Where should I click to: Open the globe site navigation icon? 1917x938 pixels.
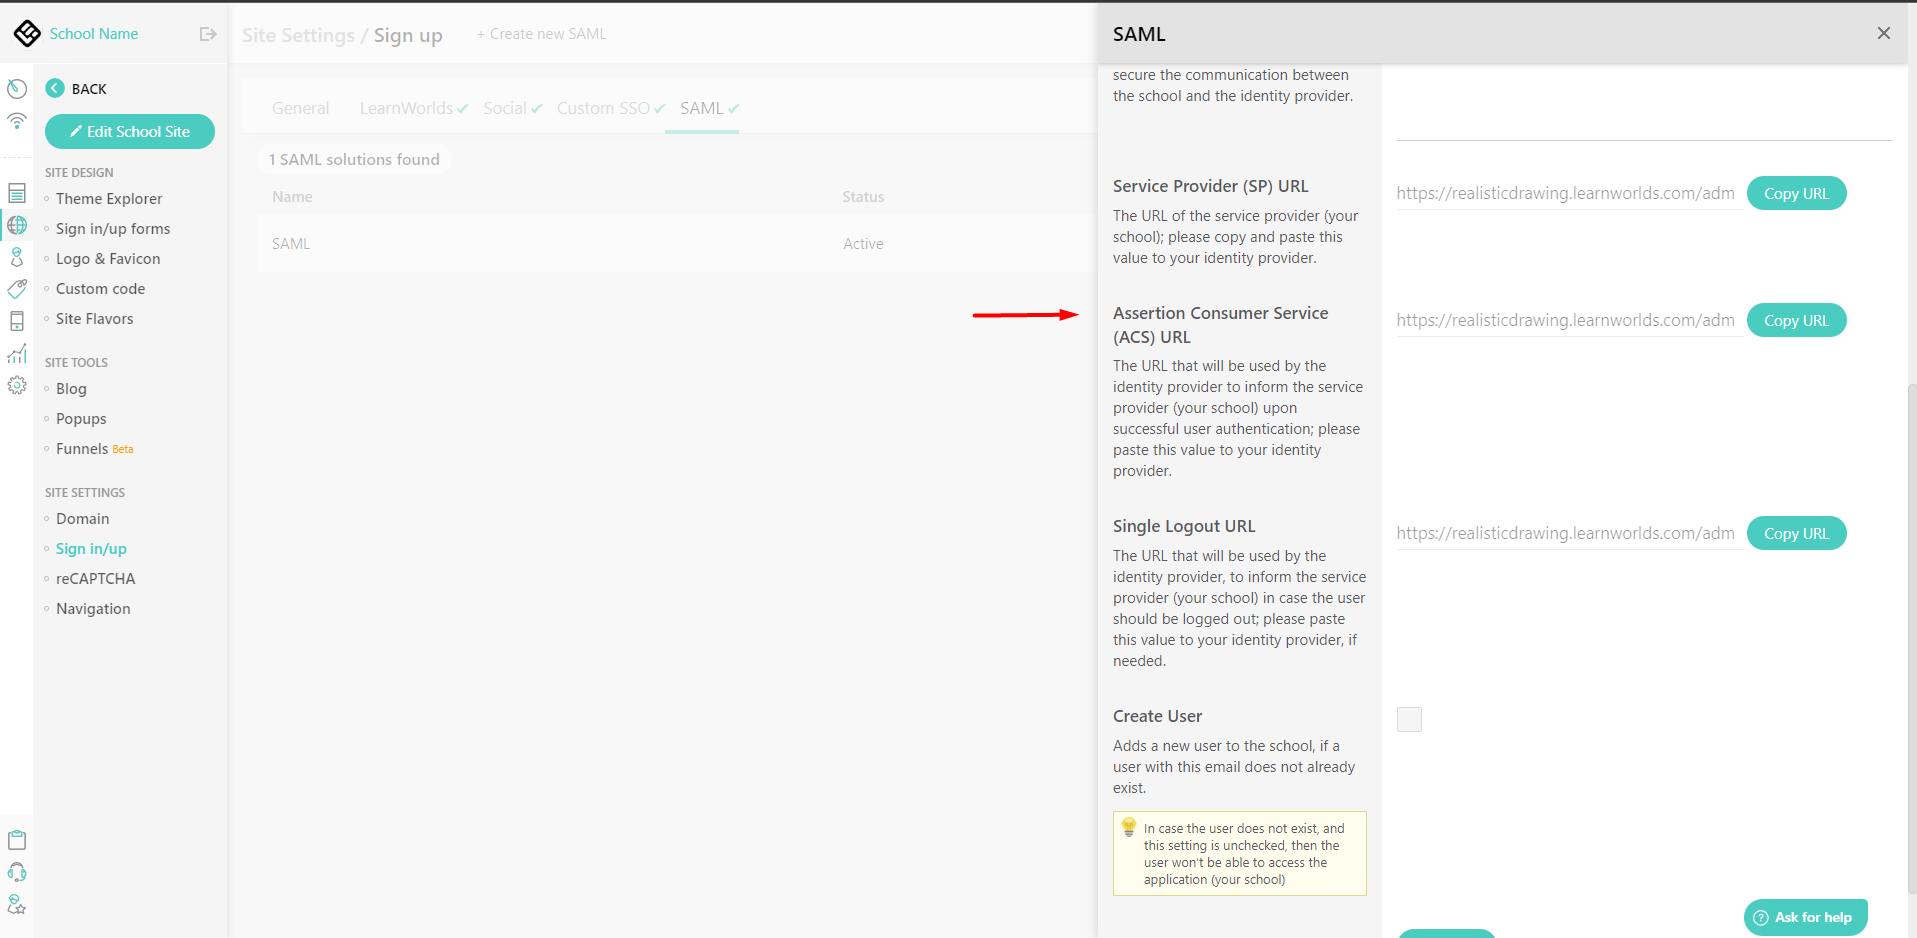pyautogui.click(x=17, y=225)
